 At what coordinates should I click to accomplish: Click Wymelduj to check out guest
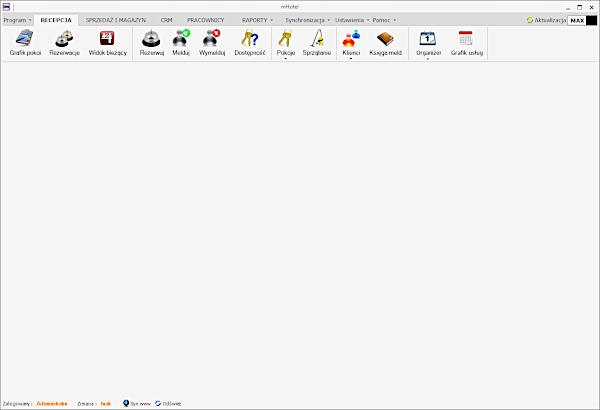(x=211, y=42)
